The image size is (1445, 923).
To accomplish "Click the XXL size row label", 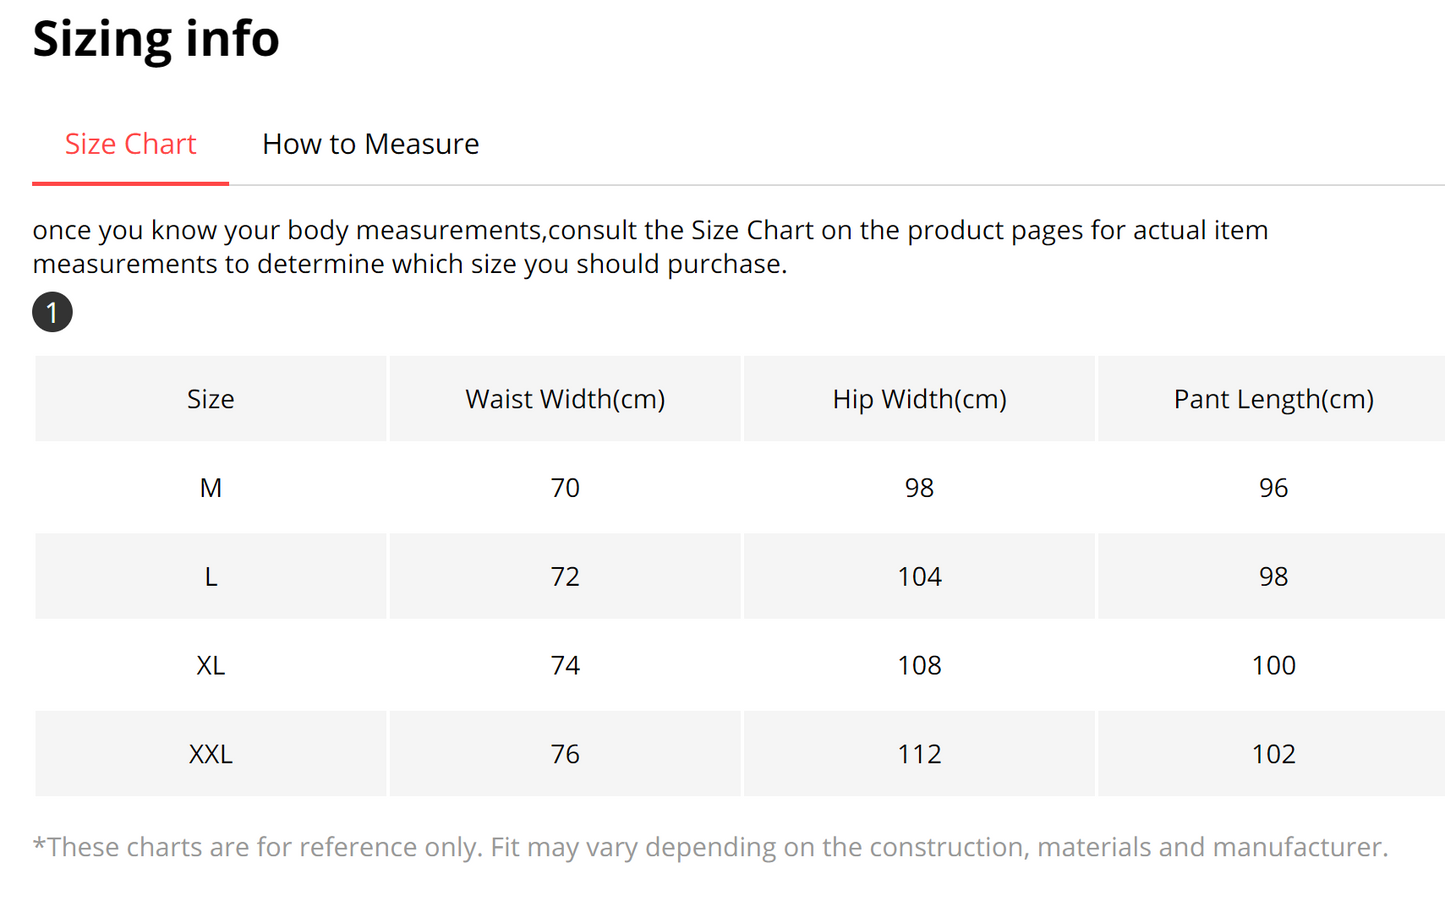I will pos(211,754).
